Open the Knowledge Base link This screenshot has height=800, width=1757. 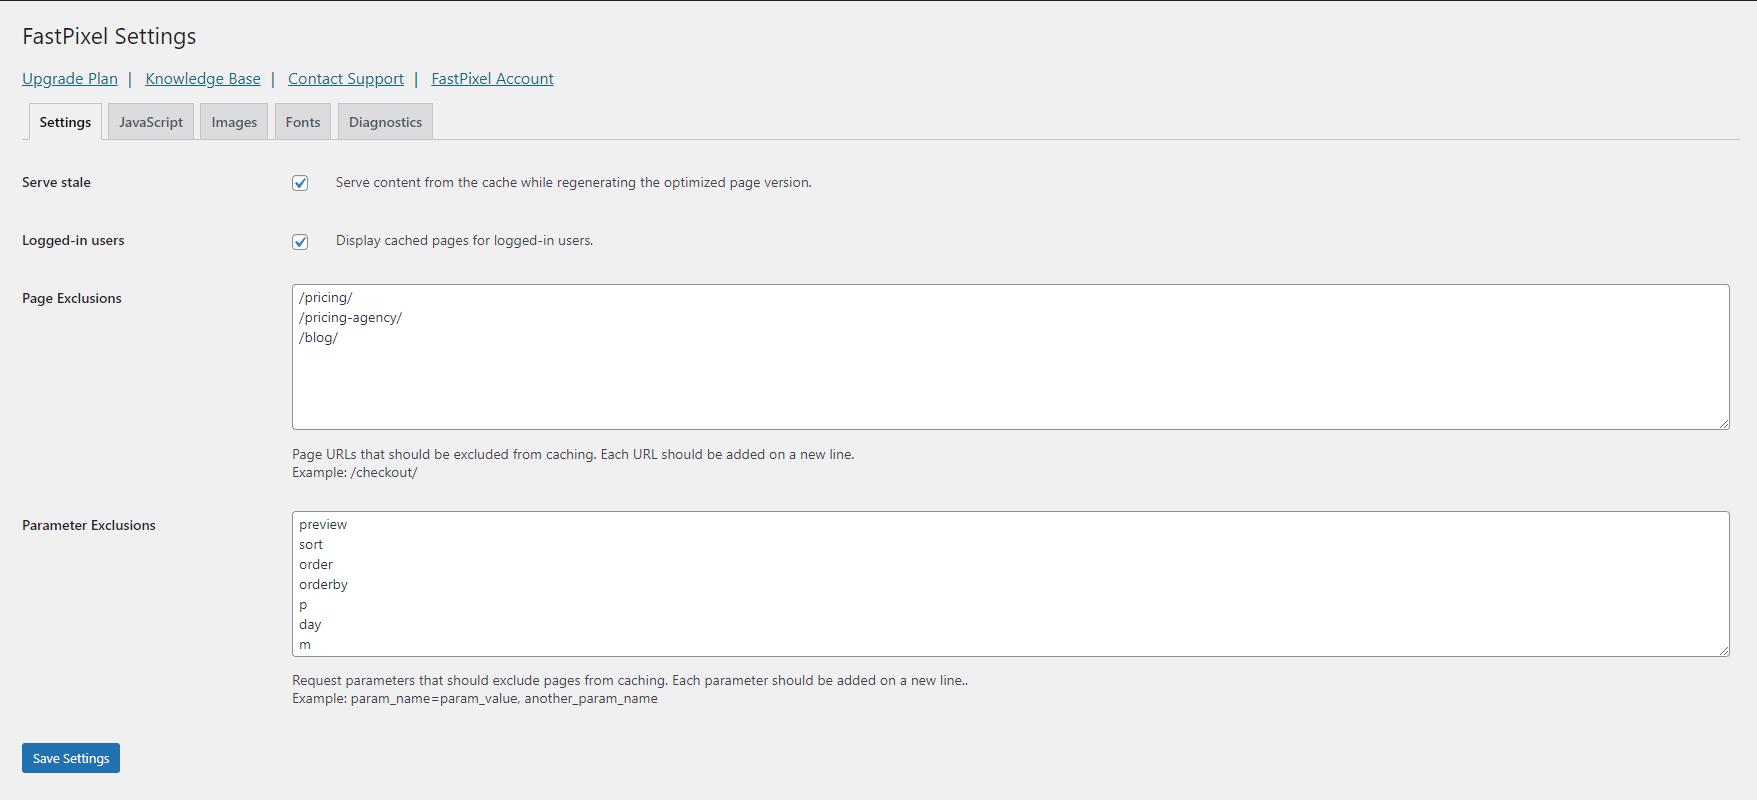coord(203,79)
